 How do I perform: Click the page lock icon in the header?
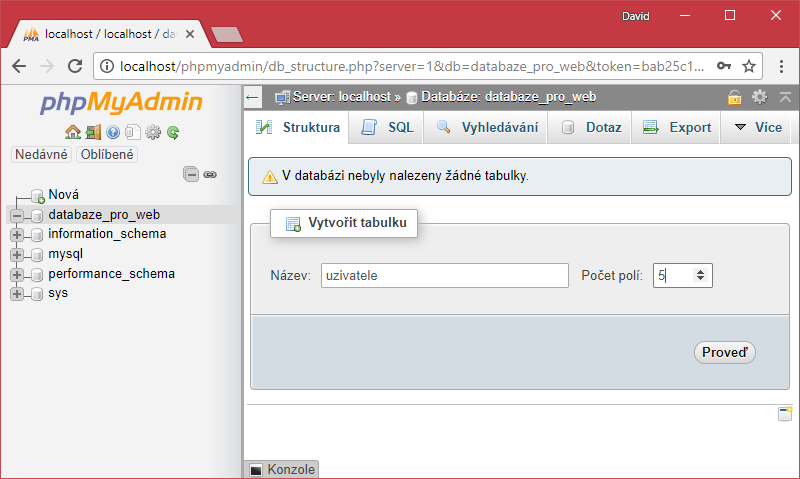coord(734,97)
